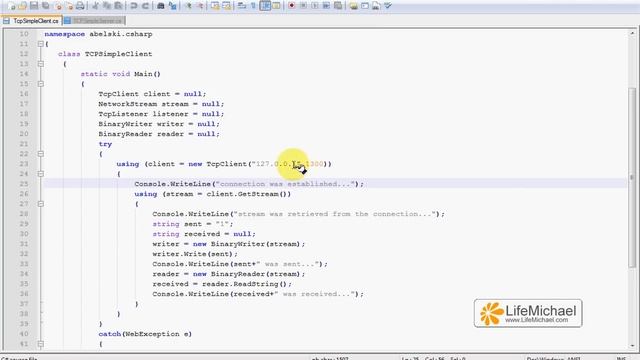Click the 'try' keyword on line 21
This screenshot has width=640, height=360.
pyautogui.click(x=105, y=144)
